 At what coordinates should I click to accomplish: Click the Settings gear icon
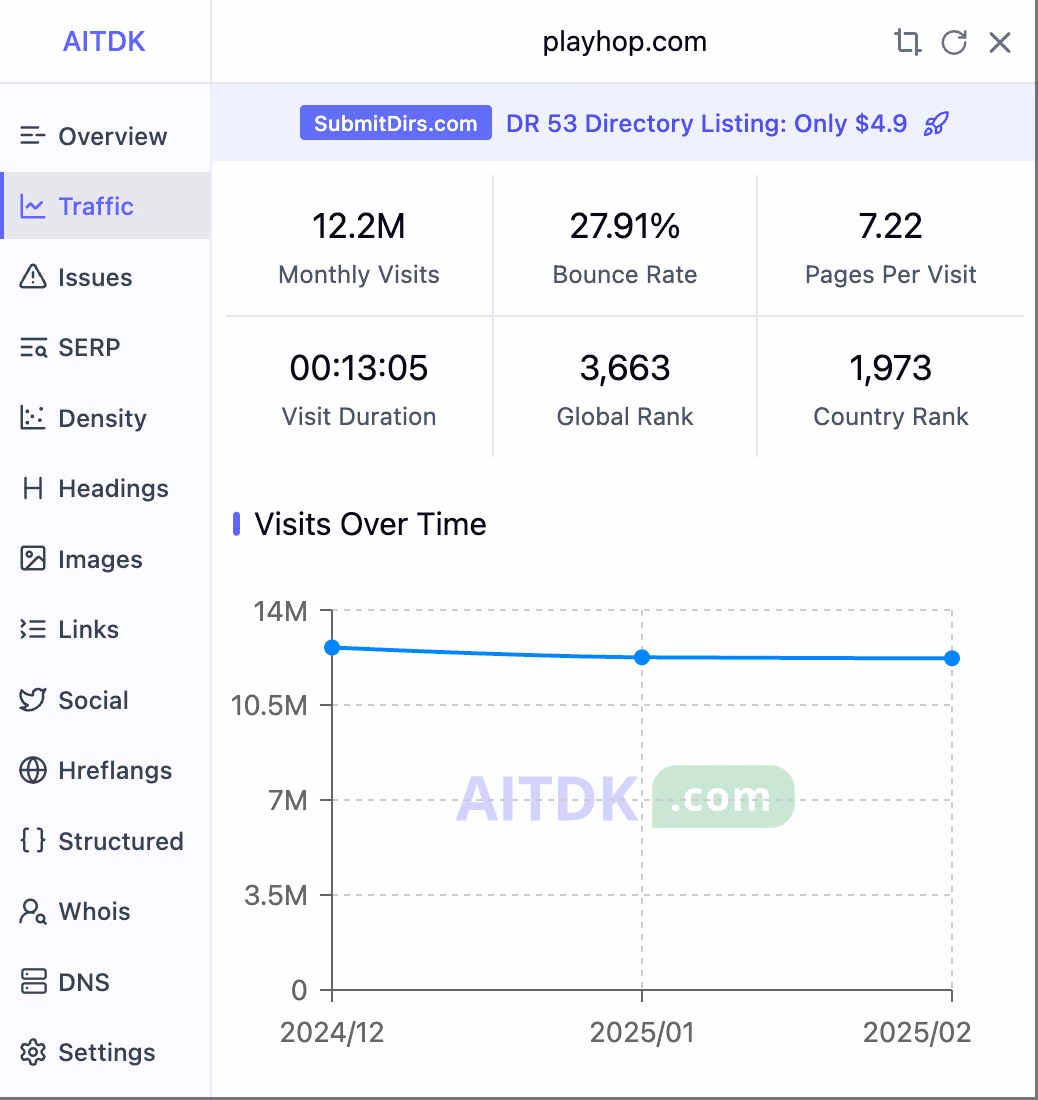click(33, 1052)
